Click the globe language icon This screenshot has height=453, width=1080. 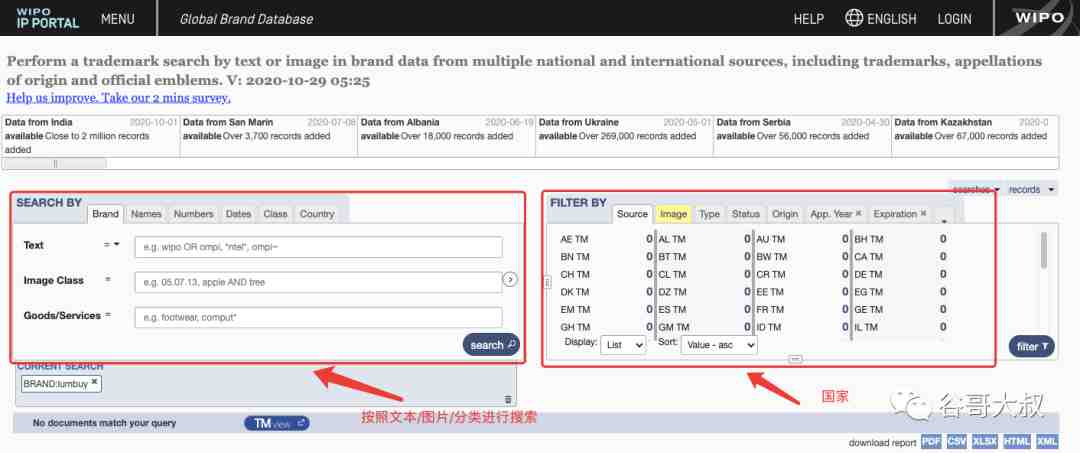point(854,18)
